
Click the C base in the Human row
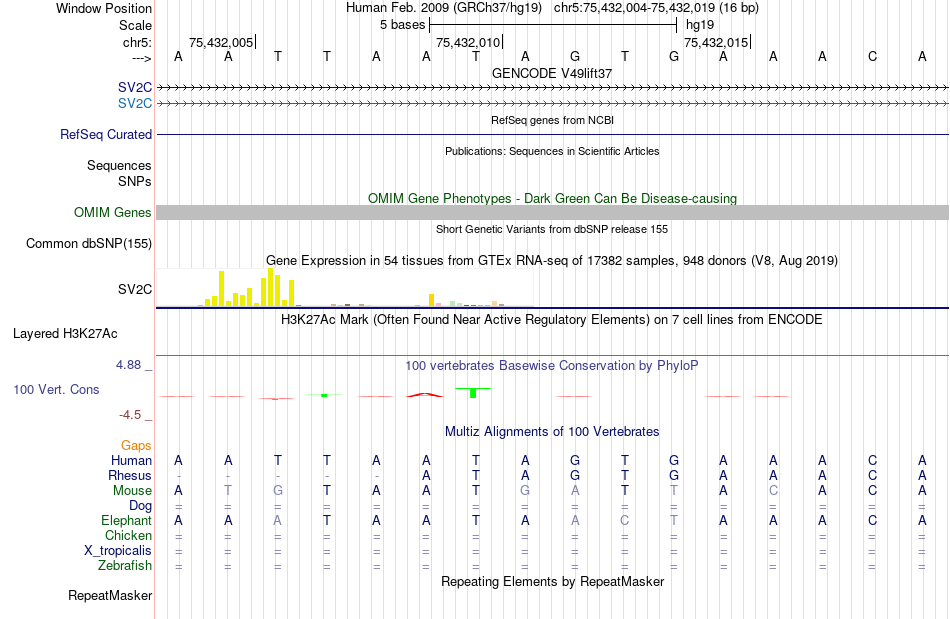(x=872, y=460)
